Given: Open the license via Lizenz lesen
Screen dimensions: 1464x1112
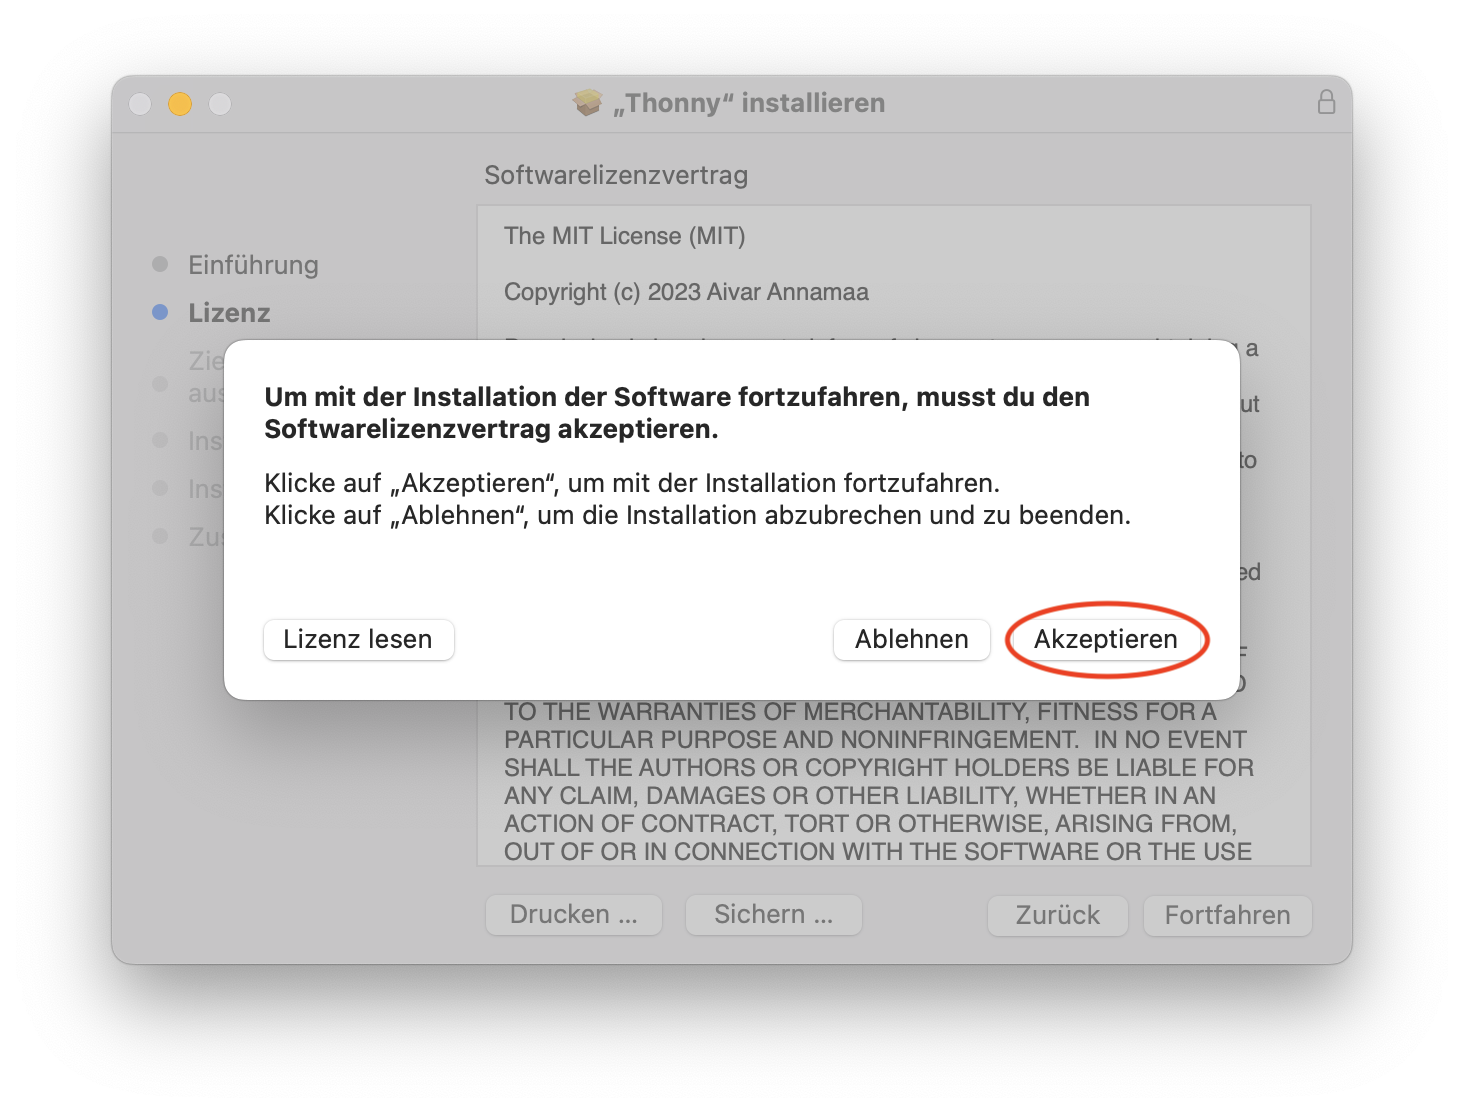Looking at the screenshot, I should click(x=358, y=640).
